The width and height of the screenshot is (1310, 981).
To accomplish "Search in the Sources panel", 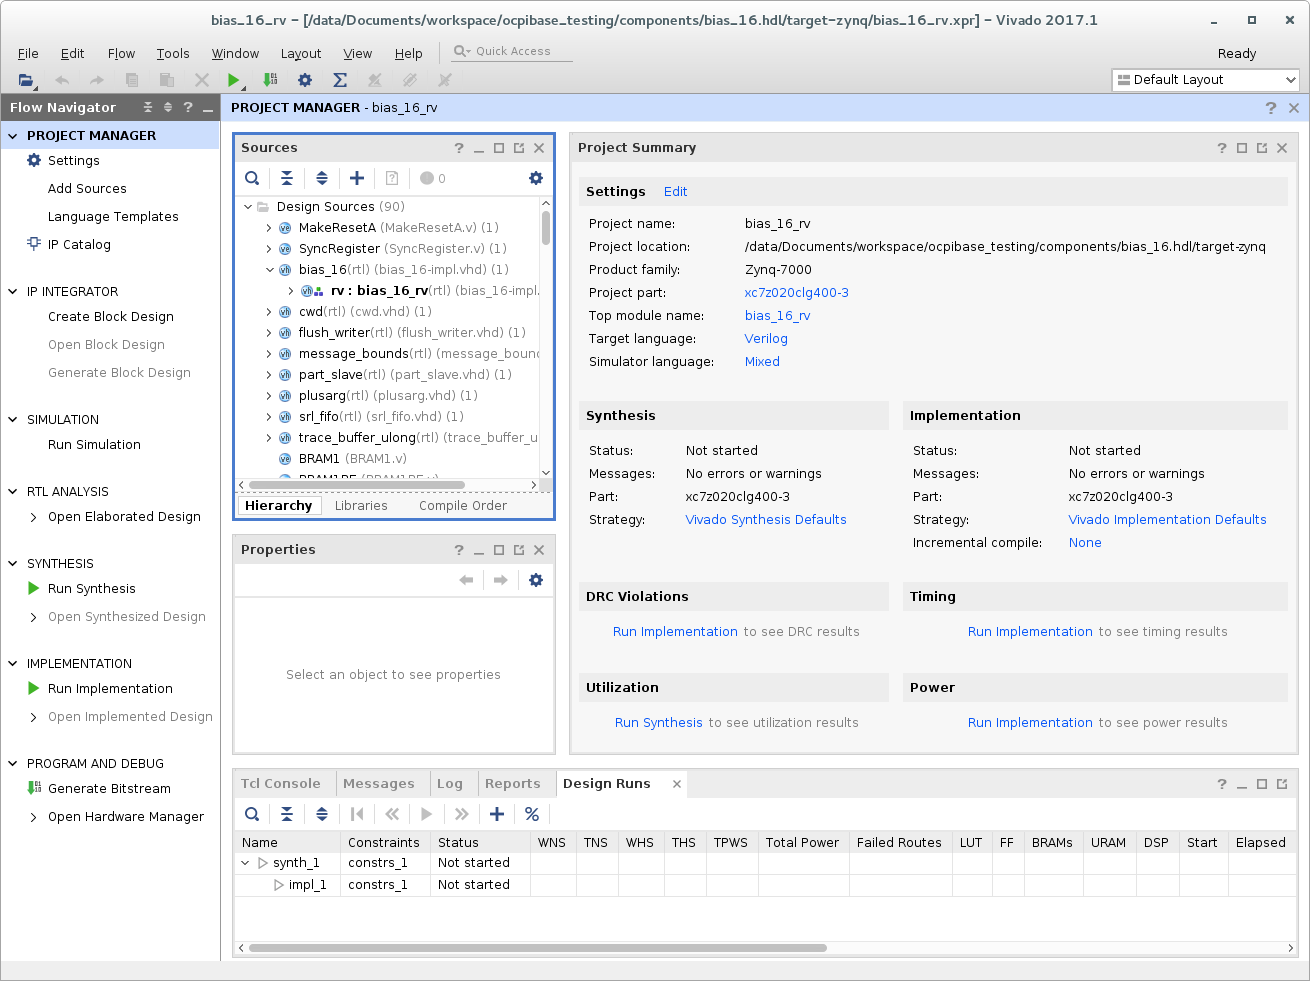I will (252, 178).
